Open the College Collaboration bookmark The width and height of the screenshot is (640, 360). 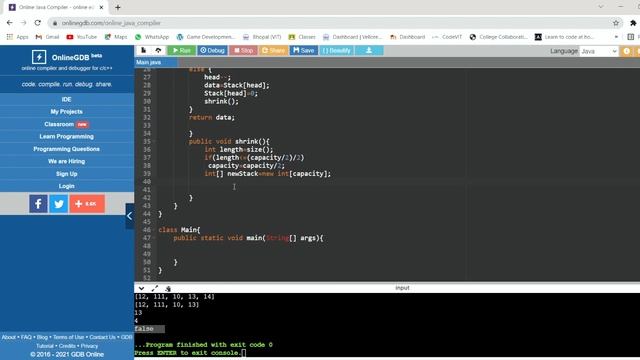click(499, 37)
